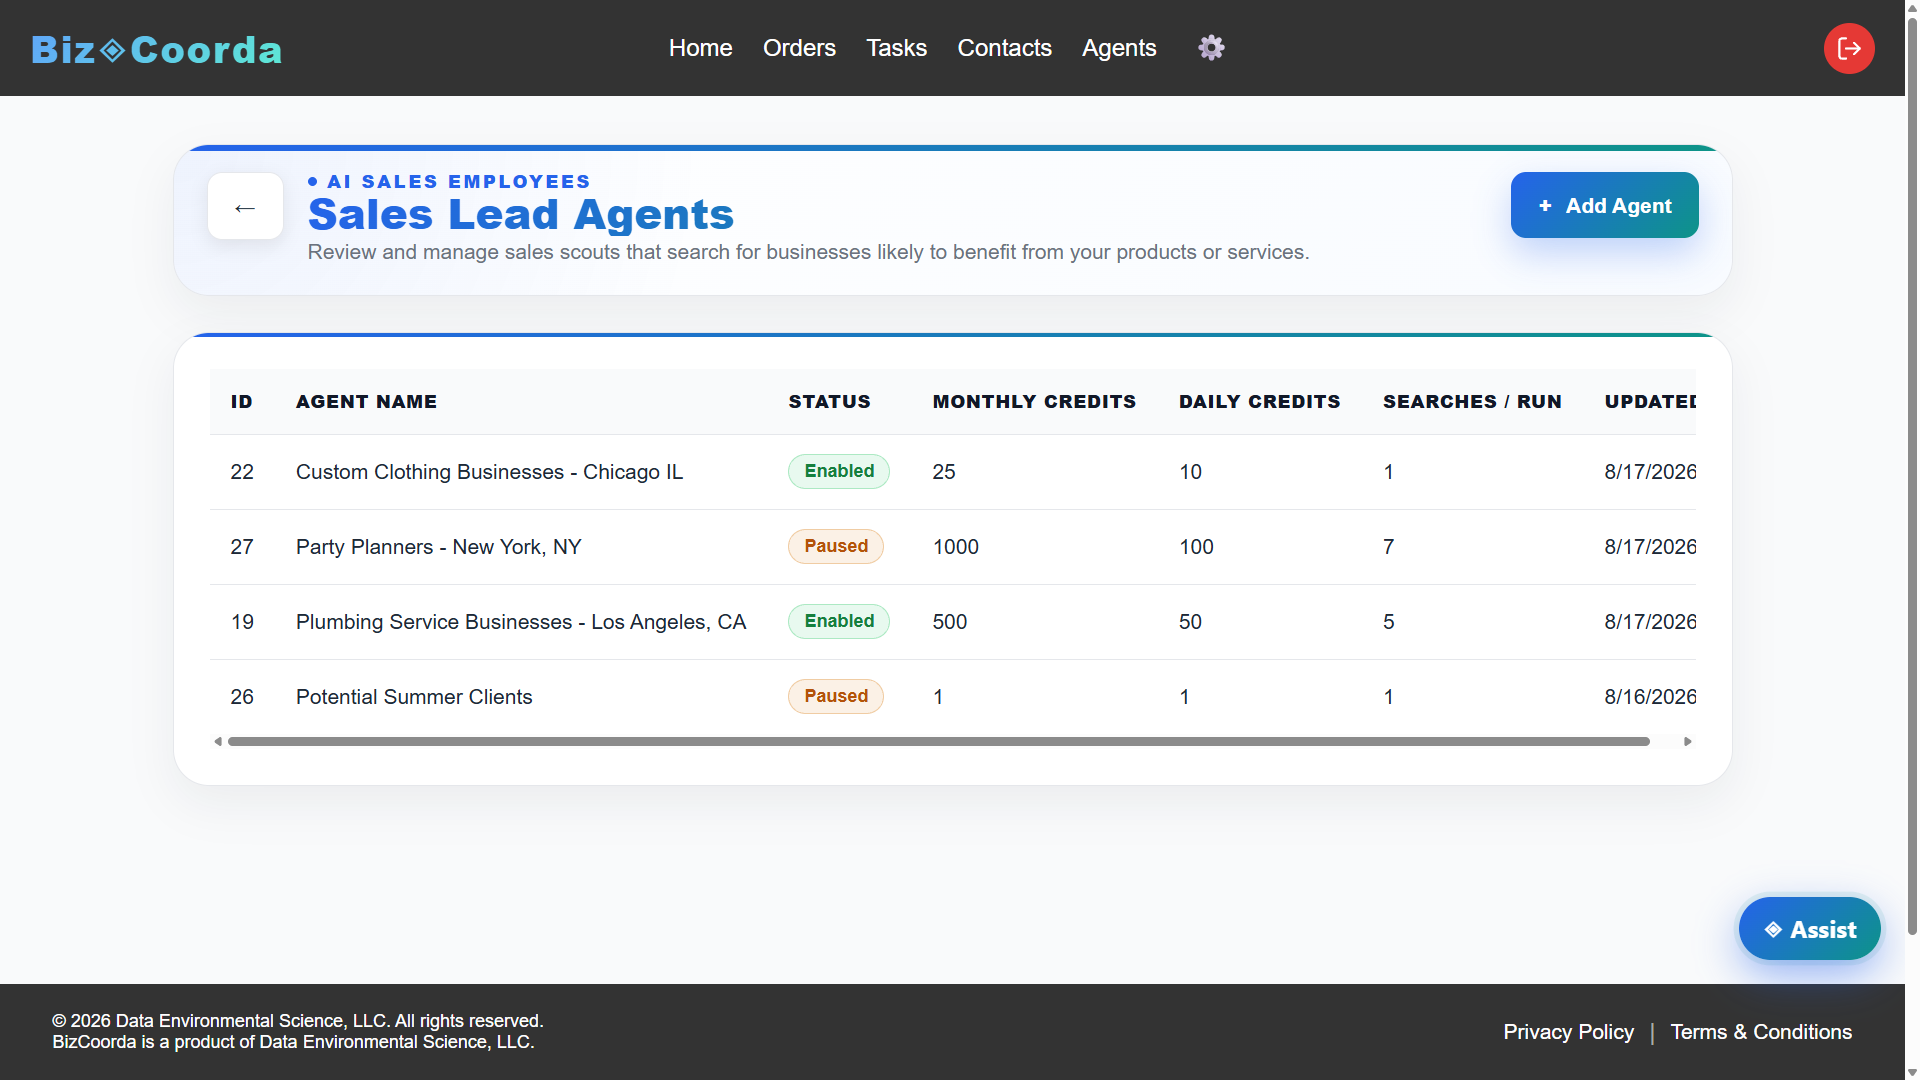Click the Enabled badge for Plumbing Service Businesses
Image resolution: width=1920 pixels, height=1080 pixels.
point(839,621)
